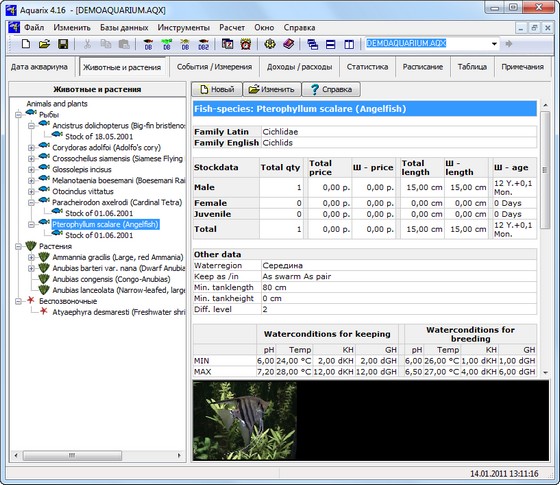Collapse the Растения tree node
Screen dimensions: 560x485
click(18, 246)
